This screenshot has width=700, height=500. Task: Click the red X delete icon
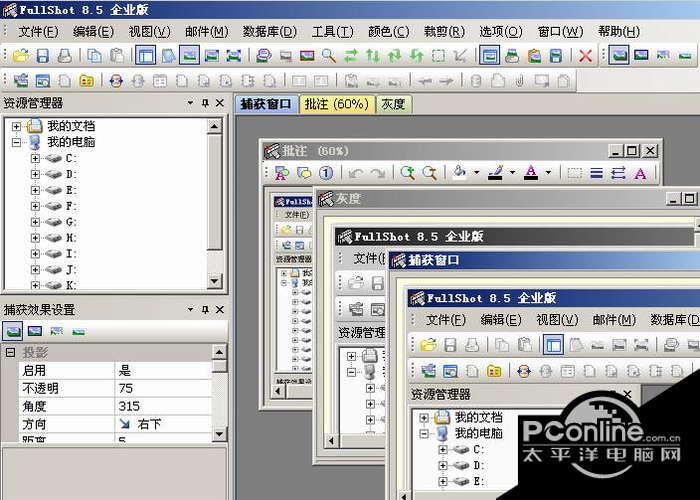coord(585,55)
